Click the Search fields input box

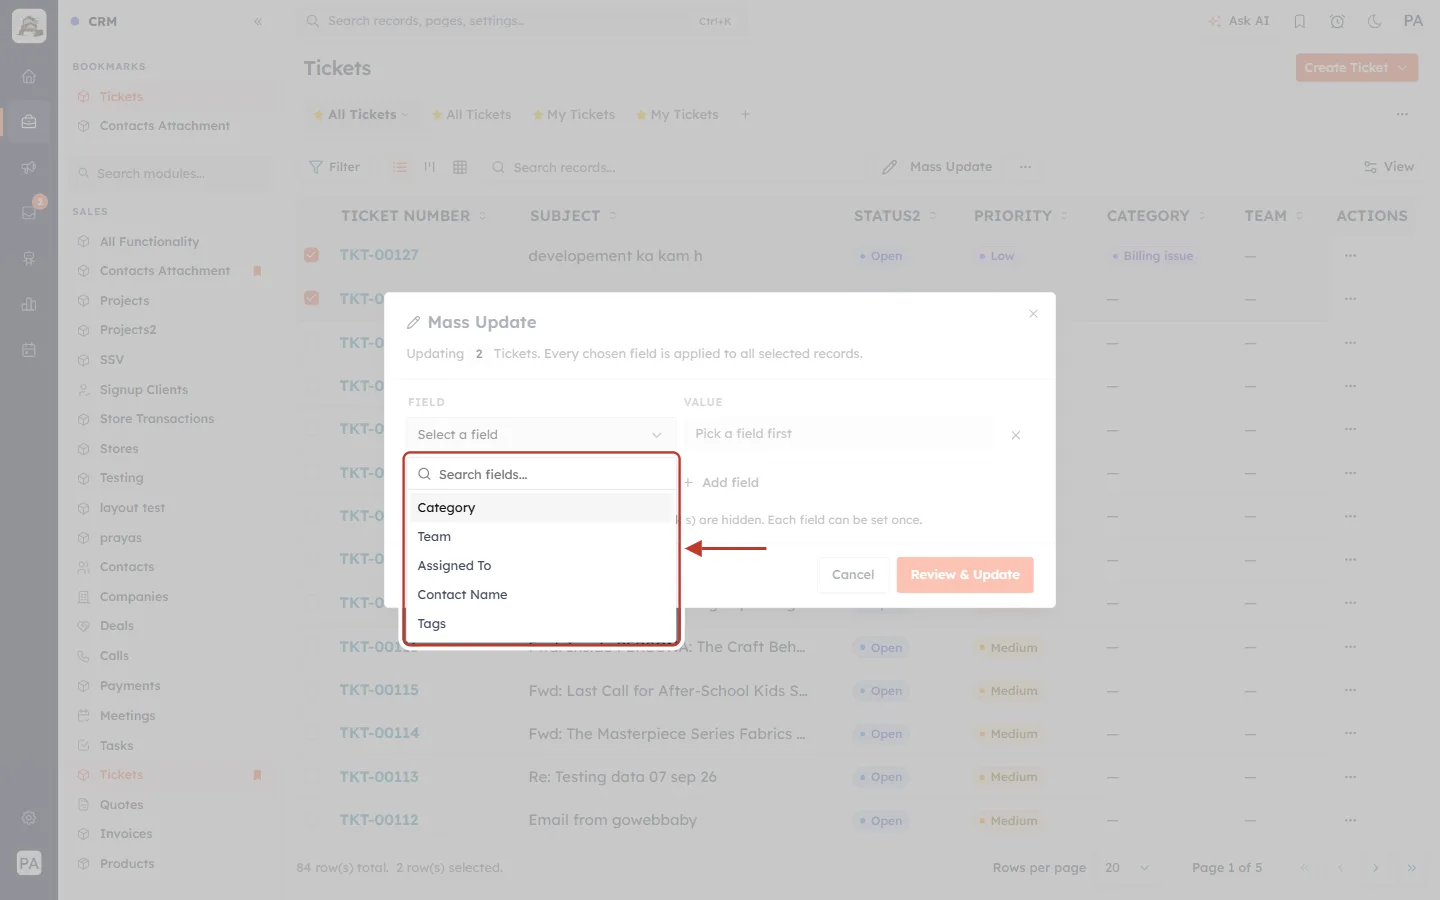[x=541, y=474]
